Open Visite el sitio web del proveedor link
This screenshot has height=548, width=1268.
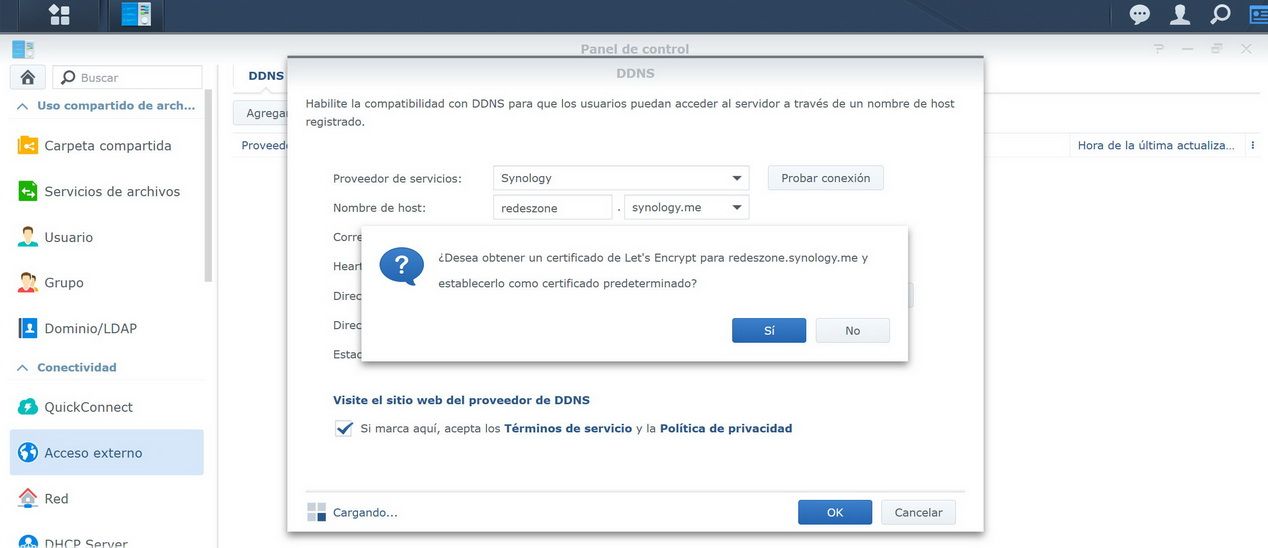click(461, 400)
